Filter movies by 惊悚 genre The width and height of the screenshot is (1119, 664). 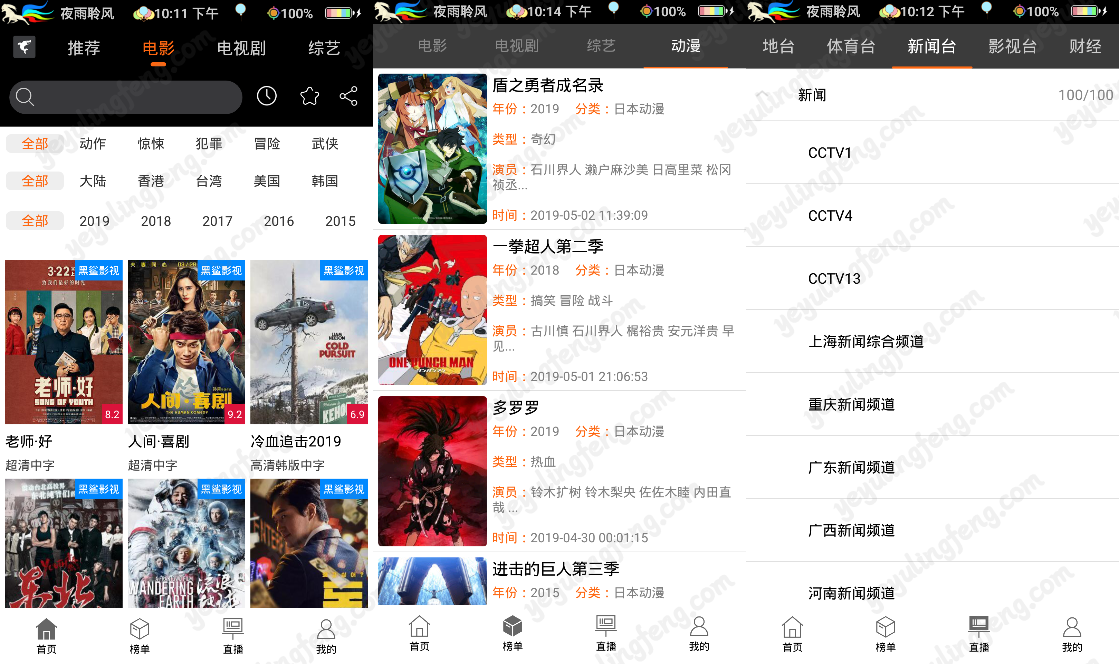[151, 144]
